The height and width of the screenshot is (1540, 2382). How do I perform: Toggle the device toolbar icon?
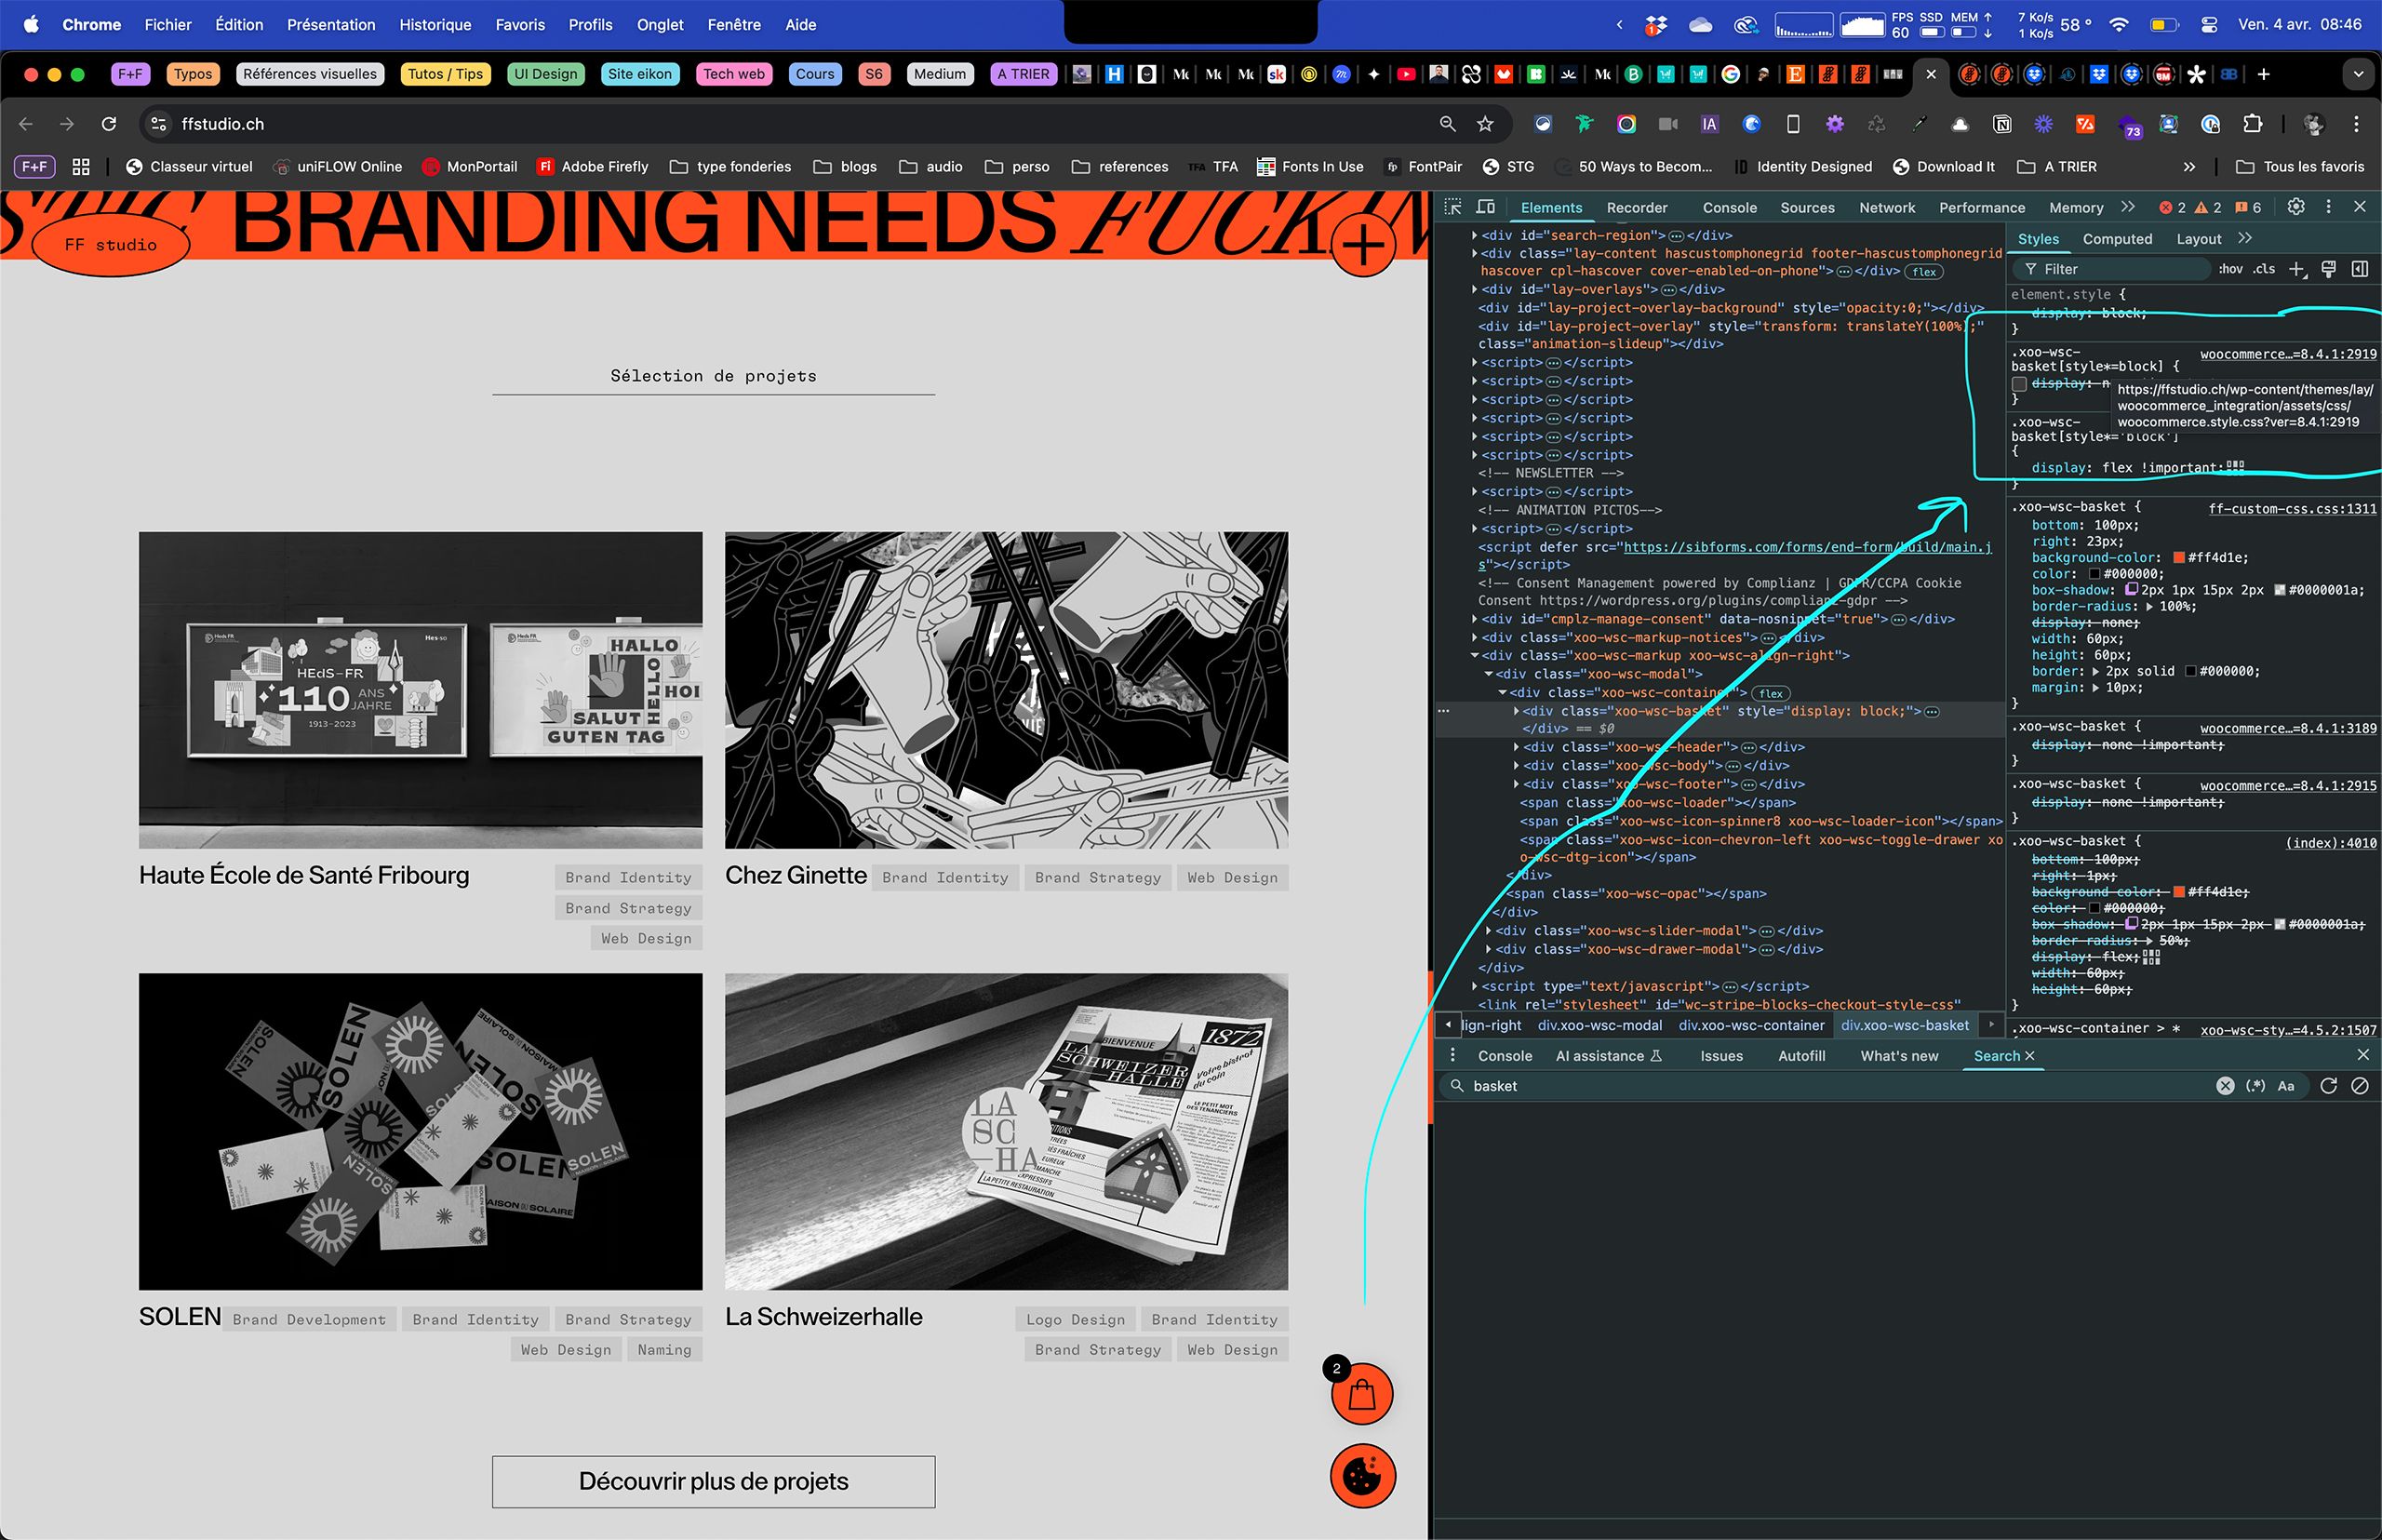pyautogui.click(x=1486, y=207)
